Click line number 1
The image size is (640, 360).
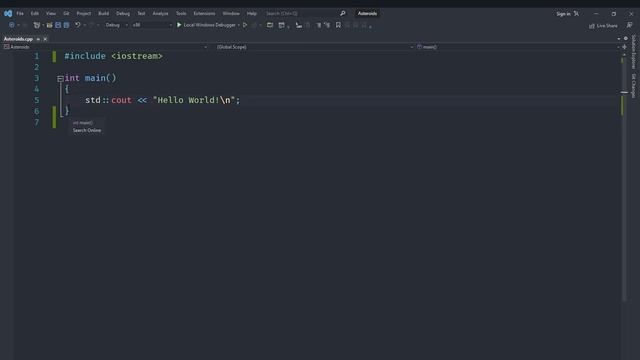(37, 56)
